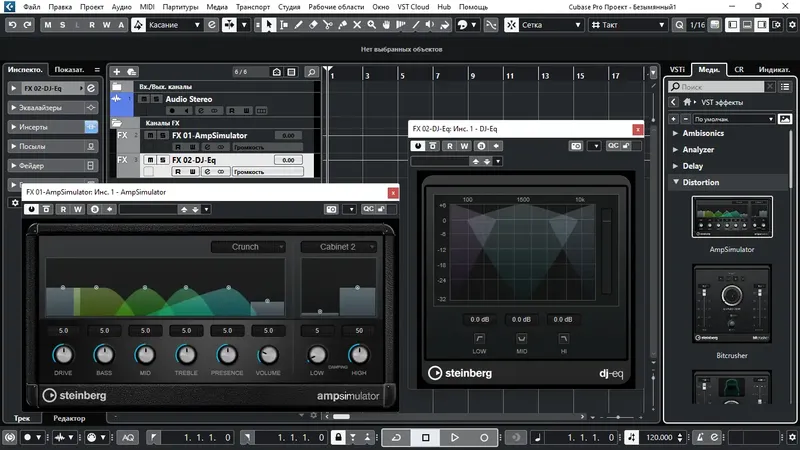Select the Draw pencil tool
The width and height of the screenshot is (800, 450).
[x=298, y=24]
